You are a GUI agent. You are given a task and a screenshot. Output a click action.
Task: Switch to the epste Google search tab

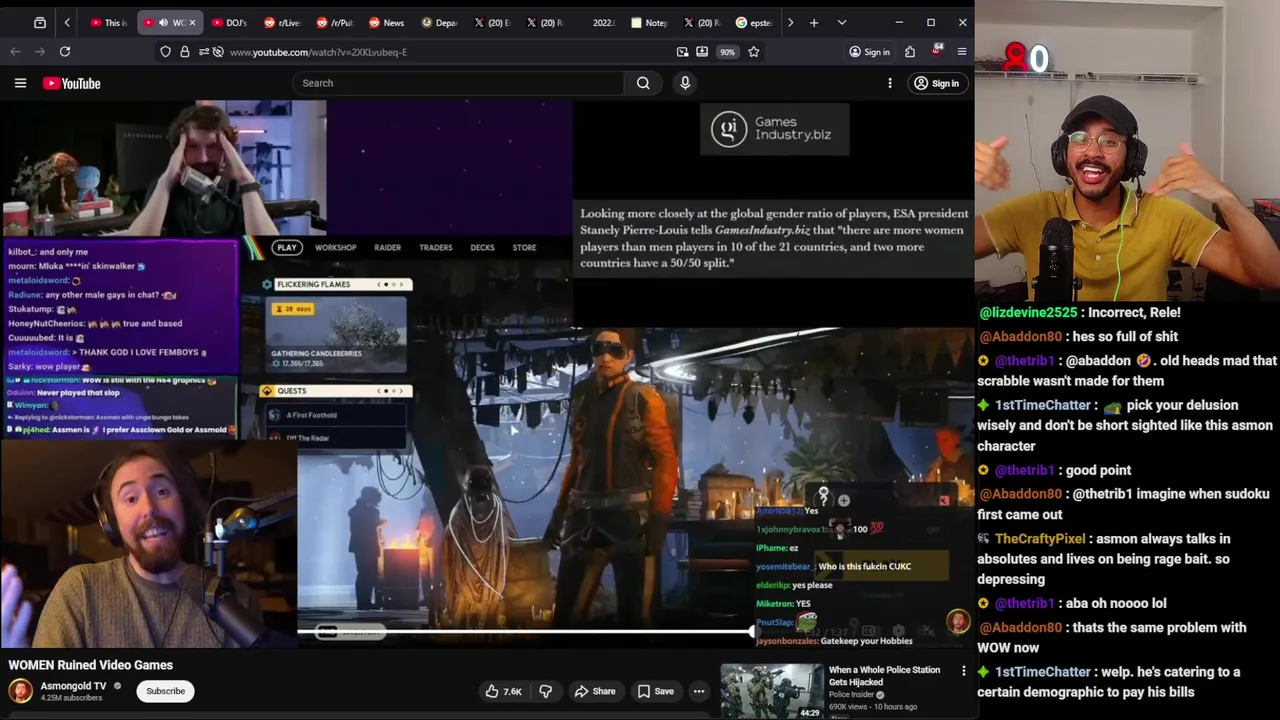point(754,22)
